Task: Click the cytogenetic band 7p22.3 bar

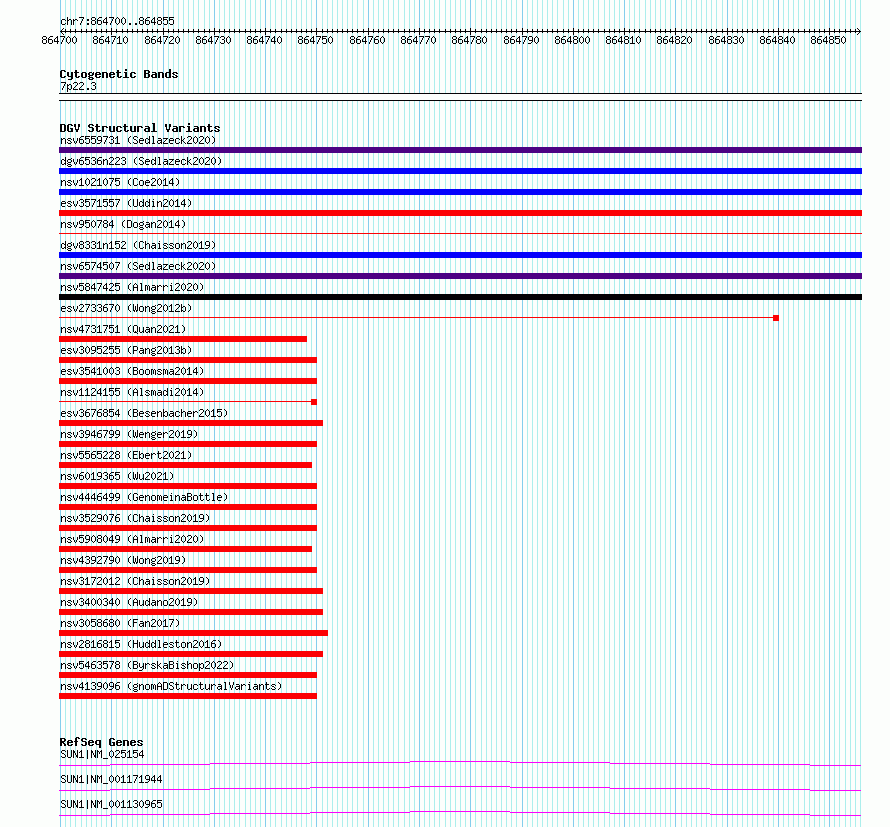Action: click(460, 97)
